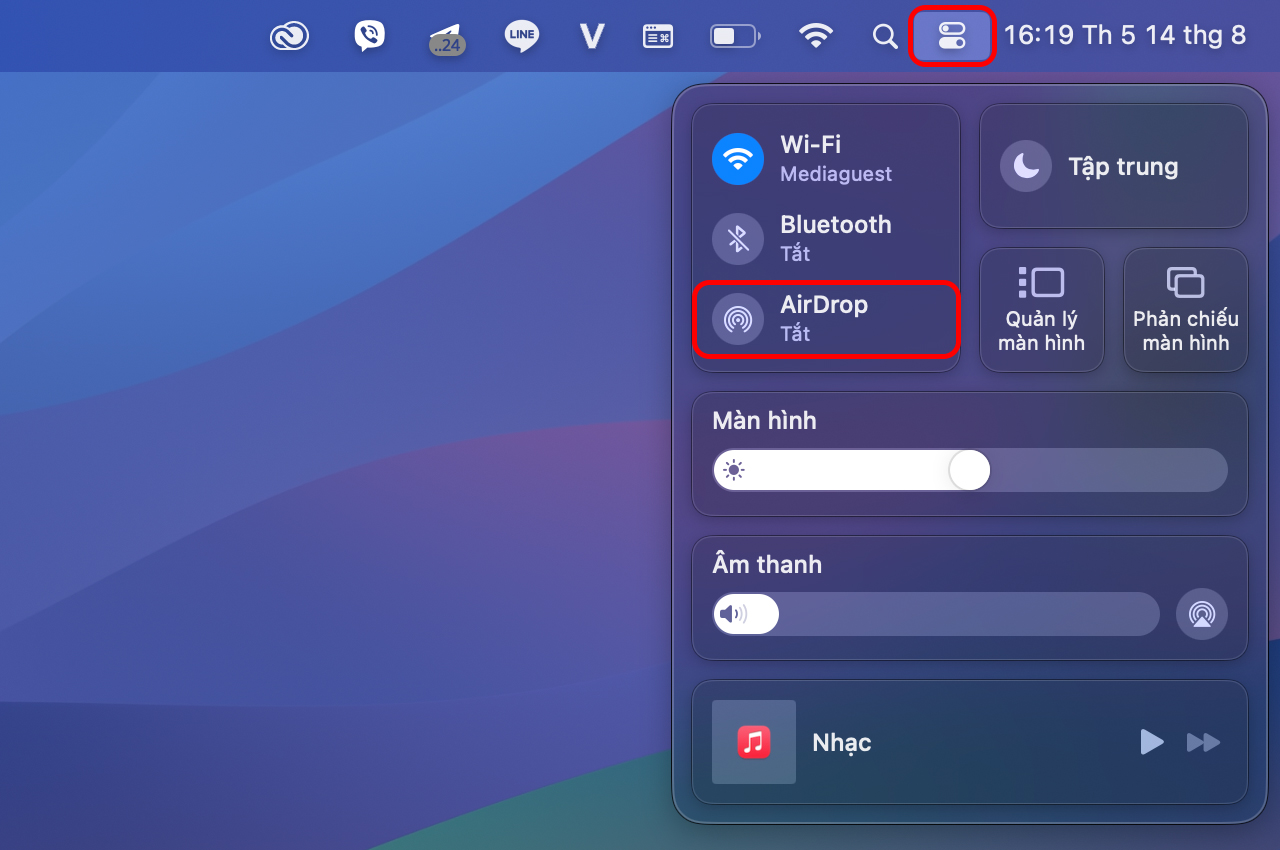Open LINE icon in menu bar
1280x850 pixels.
pyautogui.click(x=522, y=36)
